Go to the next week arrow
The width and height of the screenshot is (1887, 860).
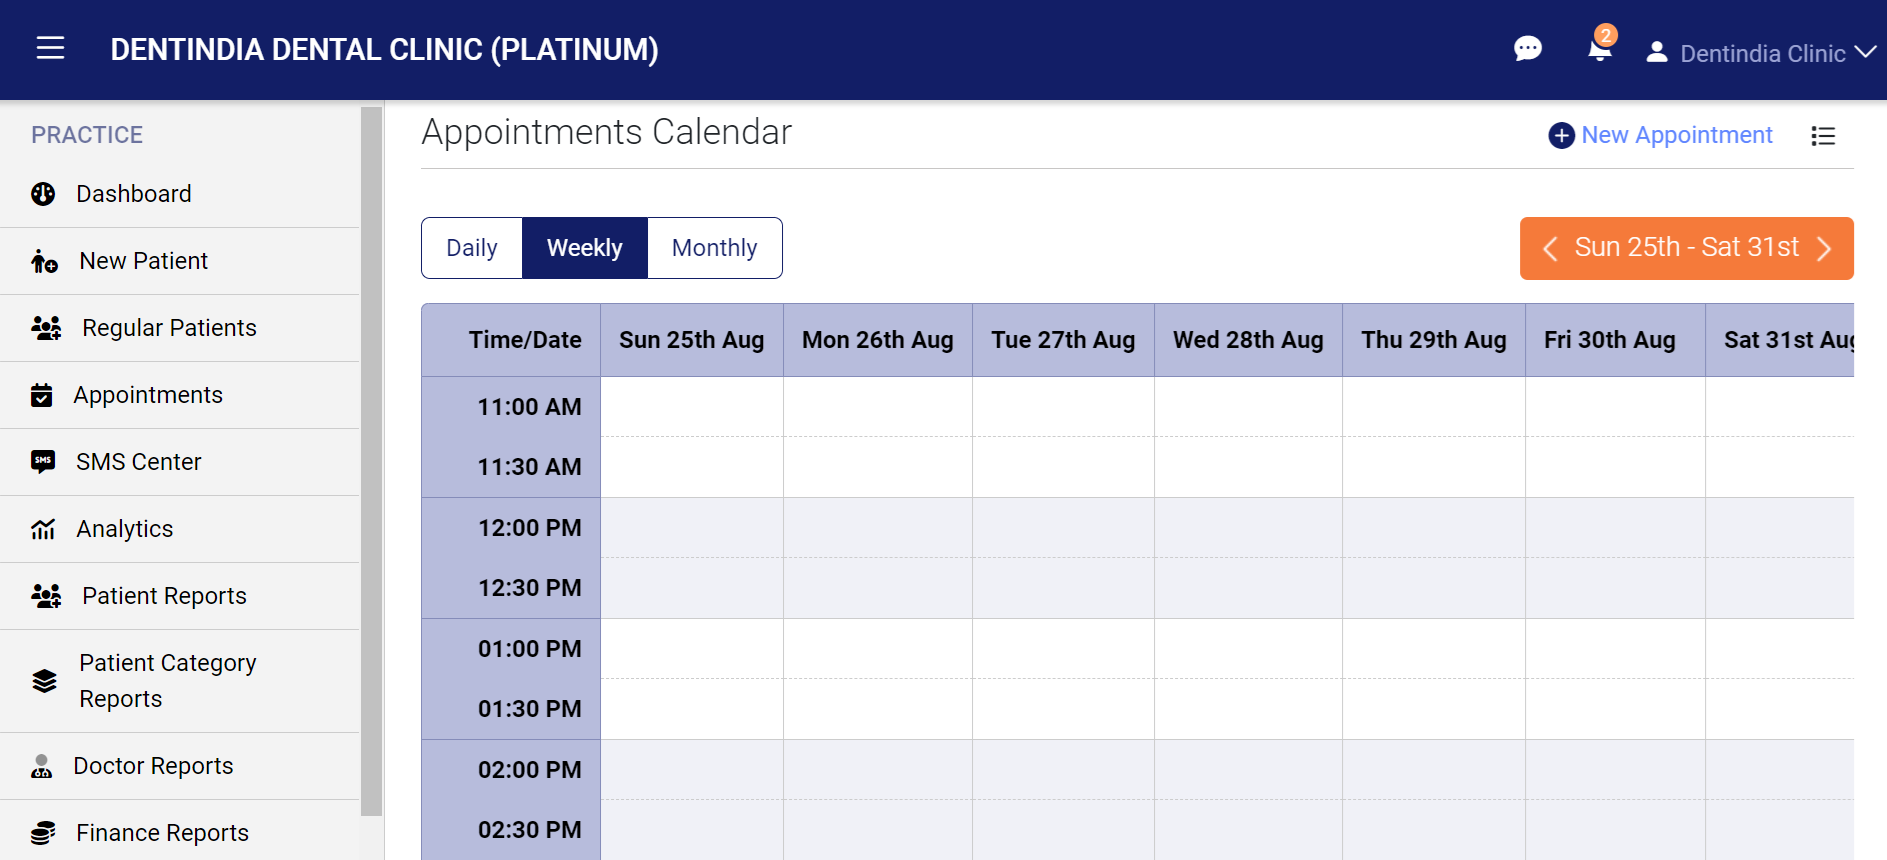pyautogui.click(x=1824, y=248)
